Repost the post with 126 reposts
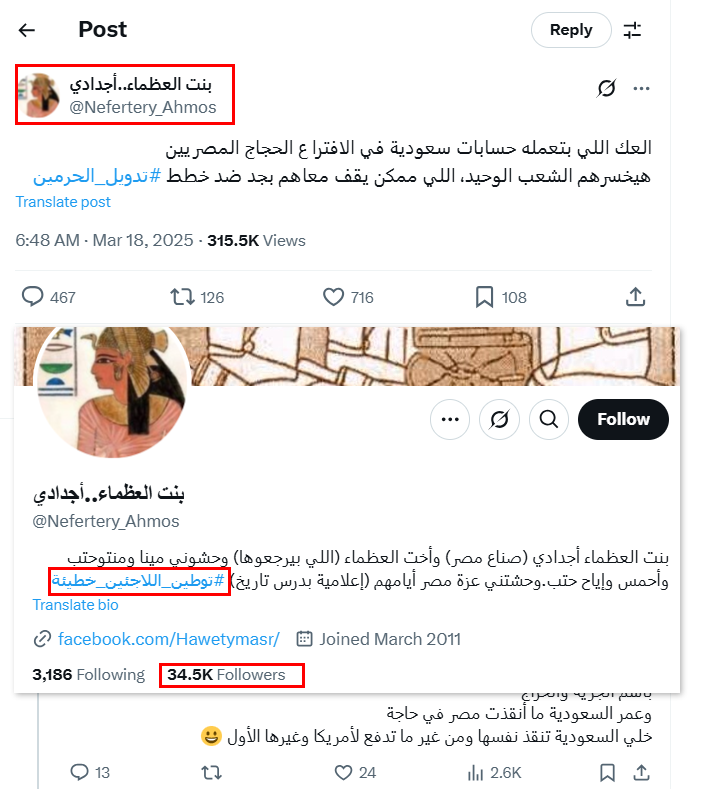 [182, 297]
